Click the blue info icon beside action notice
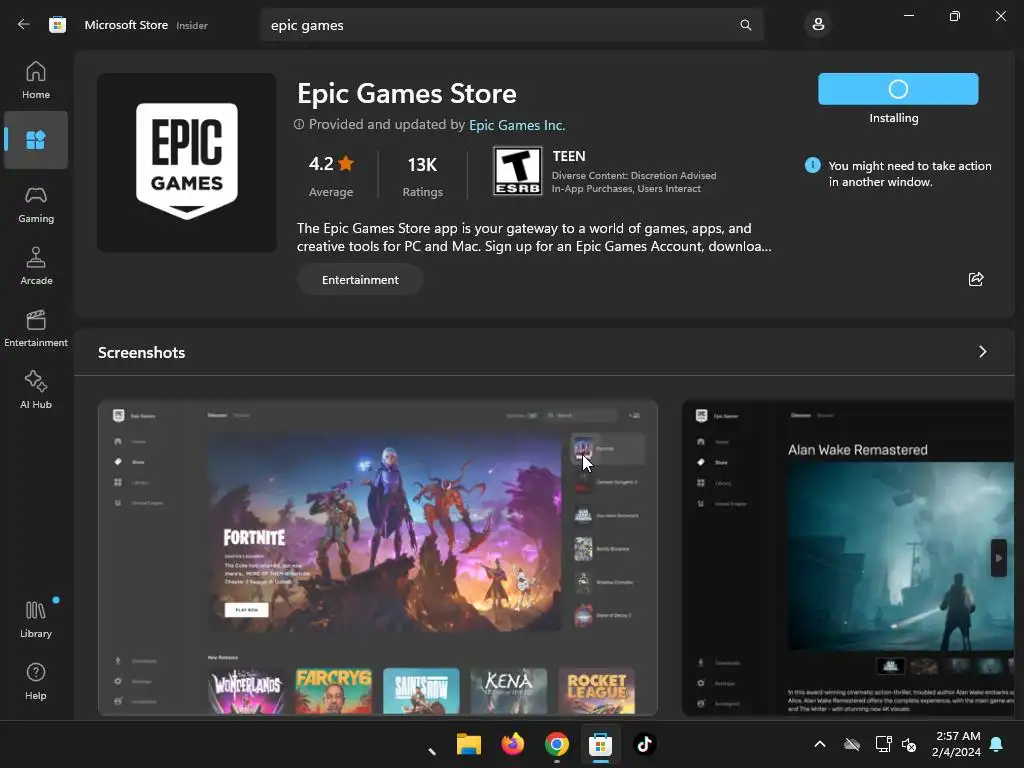1024x768 pixels. (x=812, y=165)
